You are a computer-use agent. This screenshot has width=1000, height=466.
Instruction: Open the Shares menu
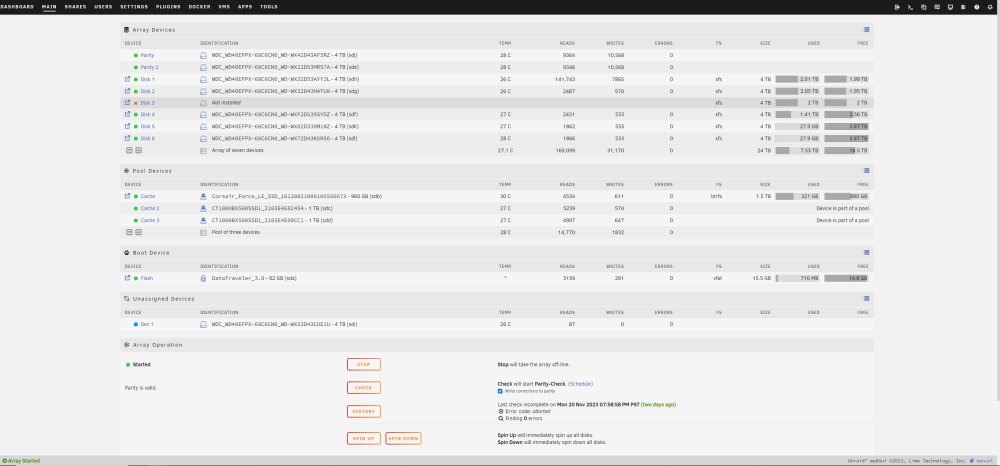tap(75, 7)
